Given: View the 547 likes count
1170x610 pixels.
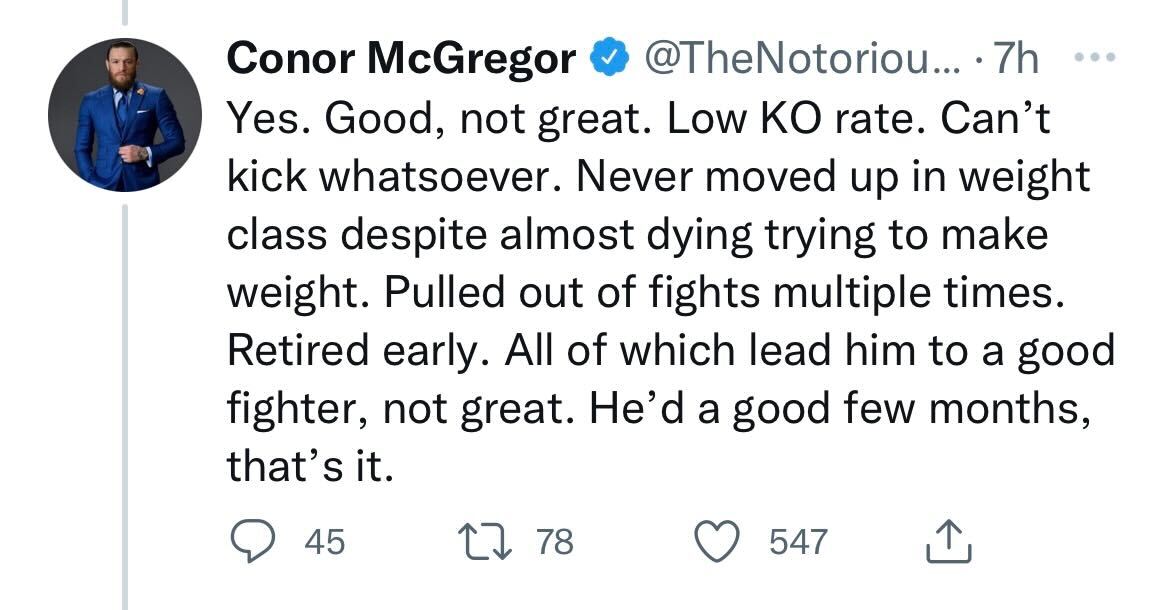Looking at the screenshot, I should tap(798, 541).
